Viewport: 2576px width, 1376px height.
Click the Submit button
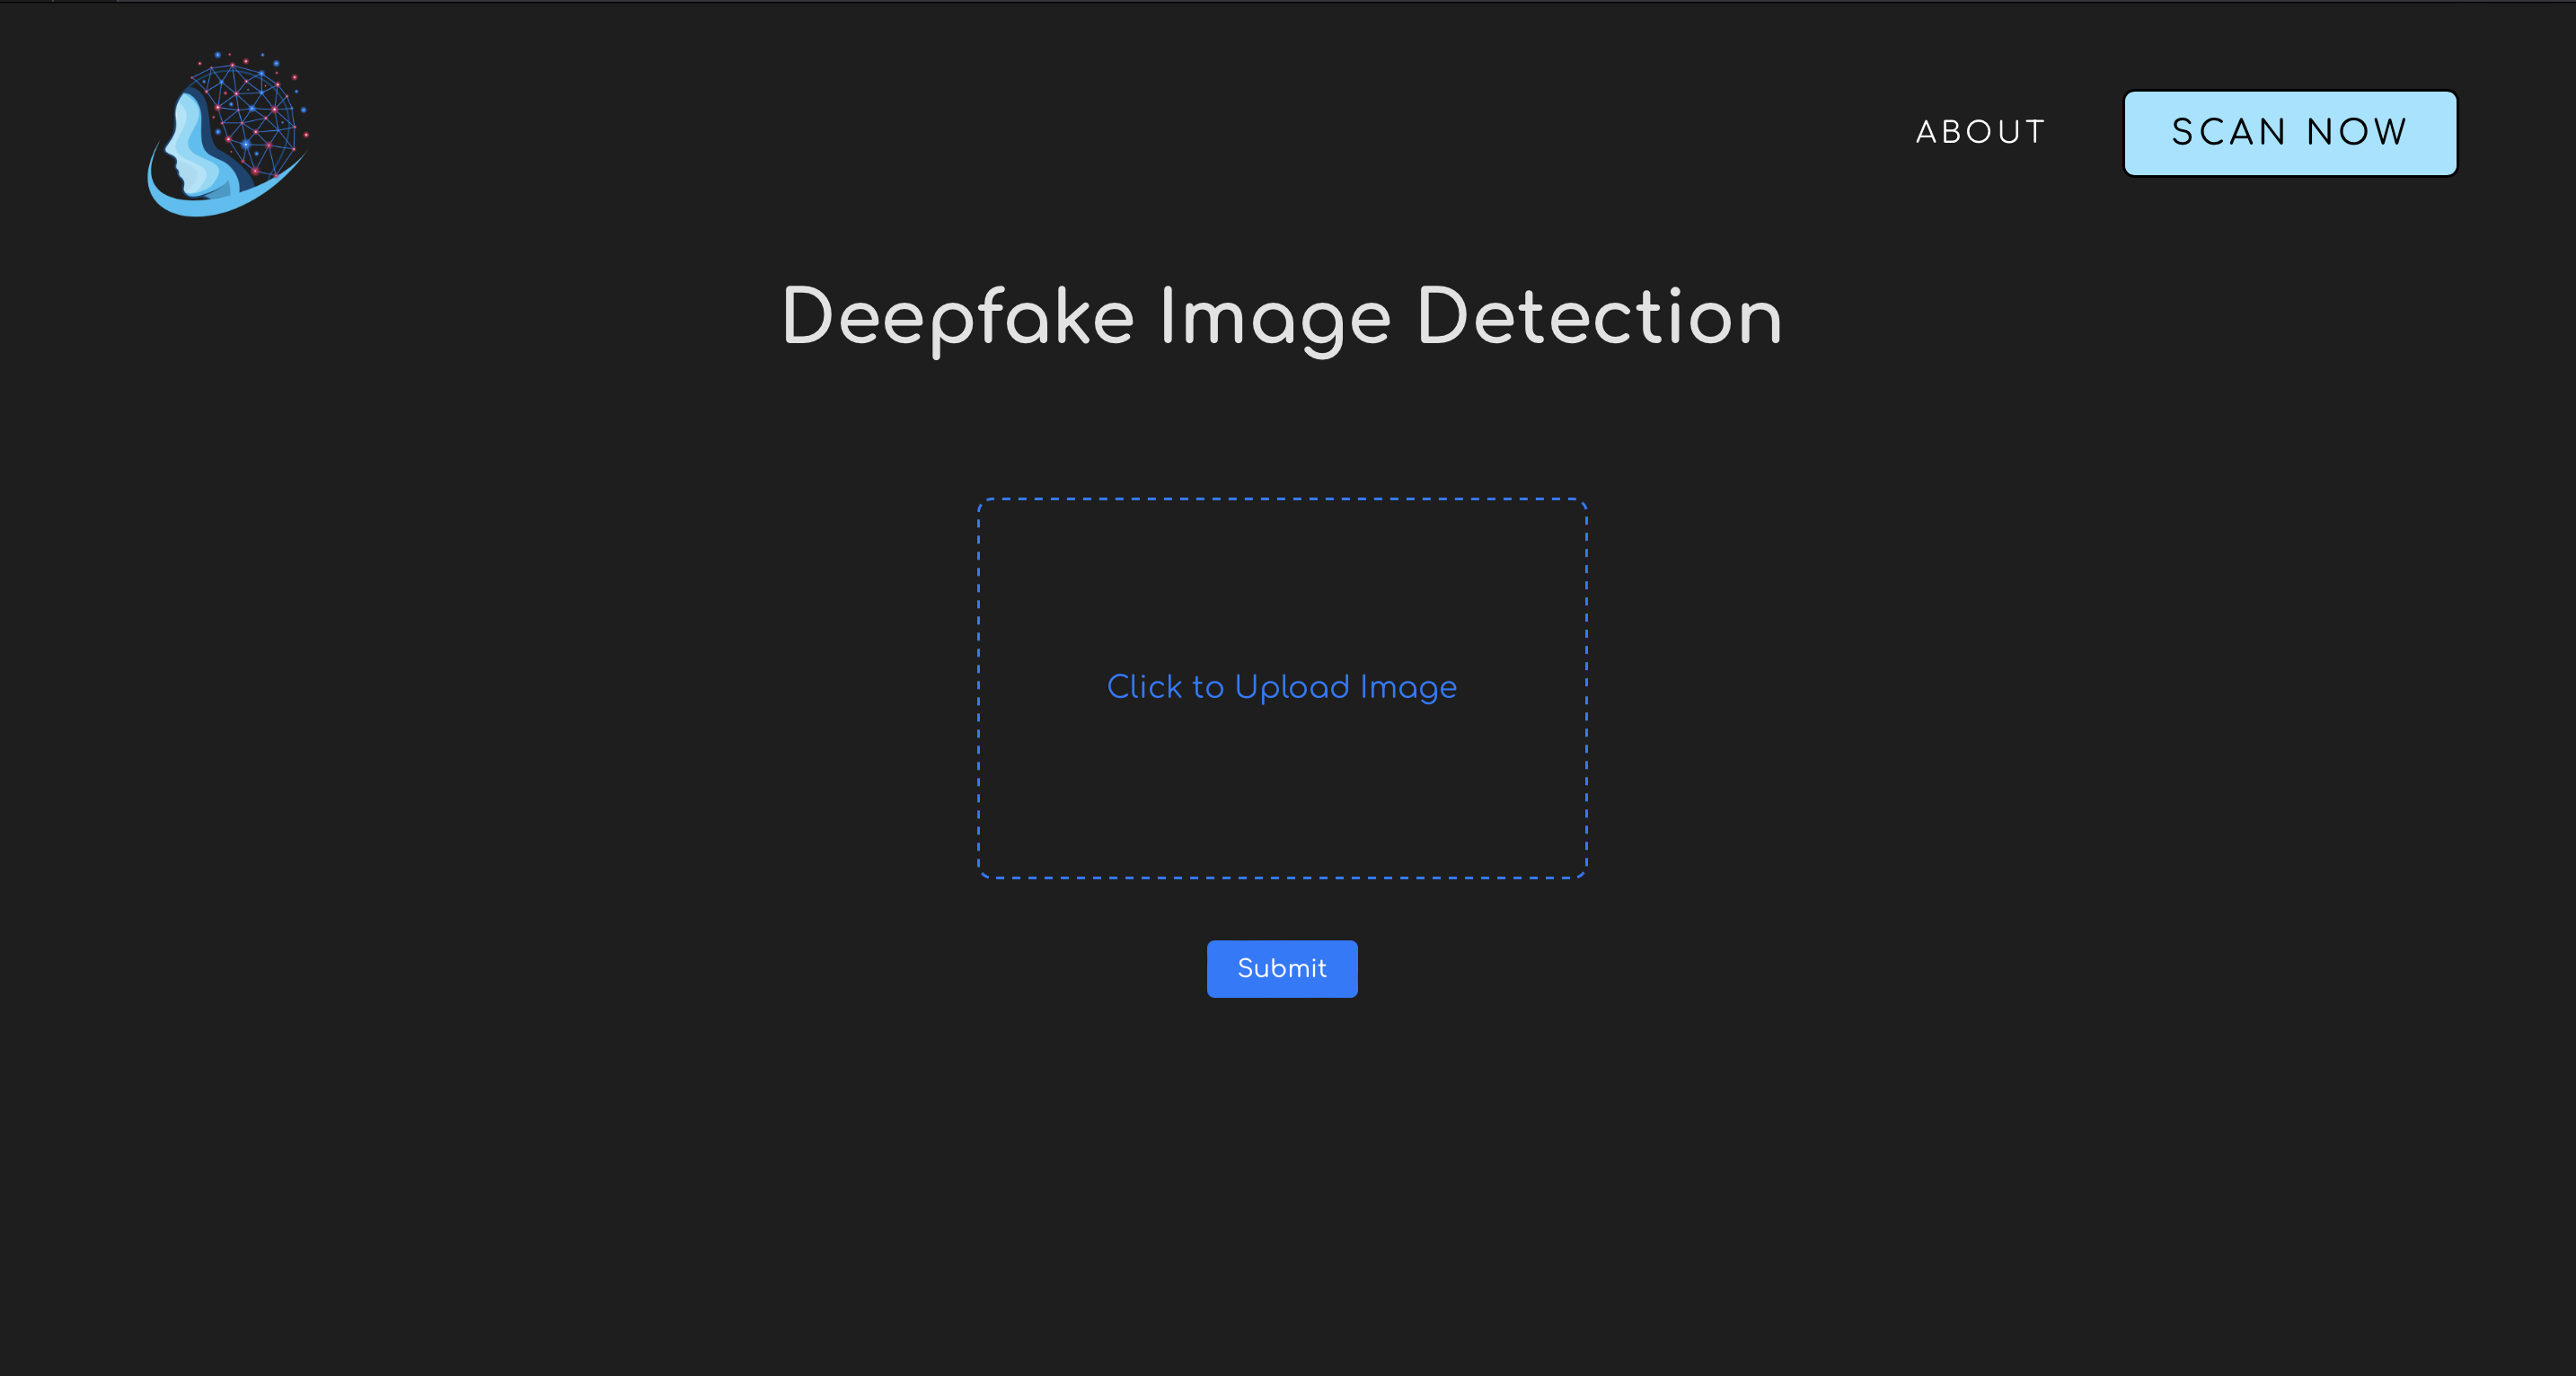pos(1281,968)
